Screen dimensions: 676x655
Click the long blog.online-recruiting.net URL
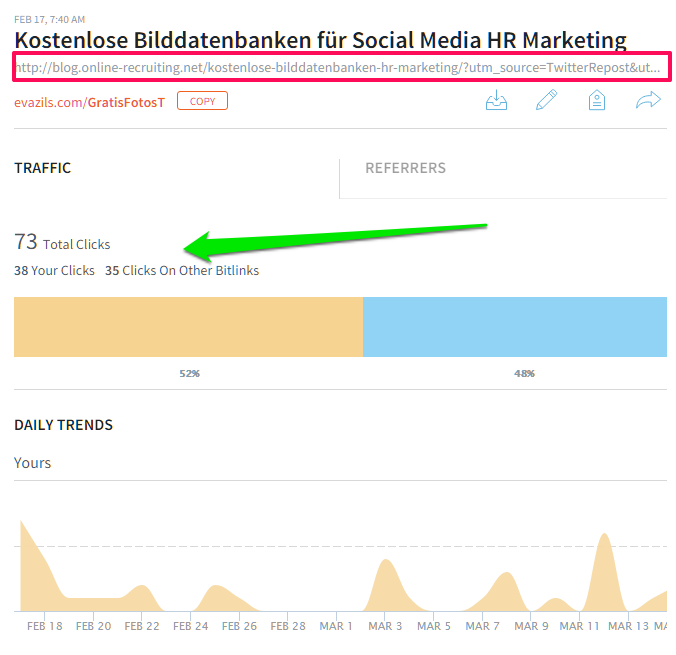click(337, 69)
